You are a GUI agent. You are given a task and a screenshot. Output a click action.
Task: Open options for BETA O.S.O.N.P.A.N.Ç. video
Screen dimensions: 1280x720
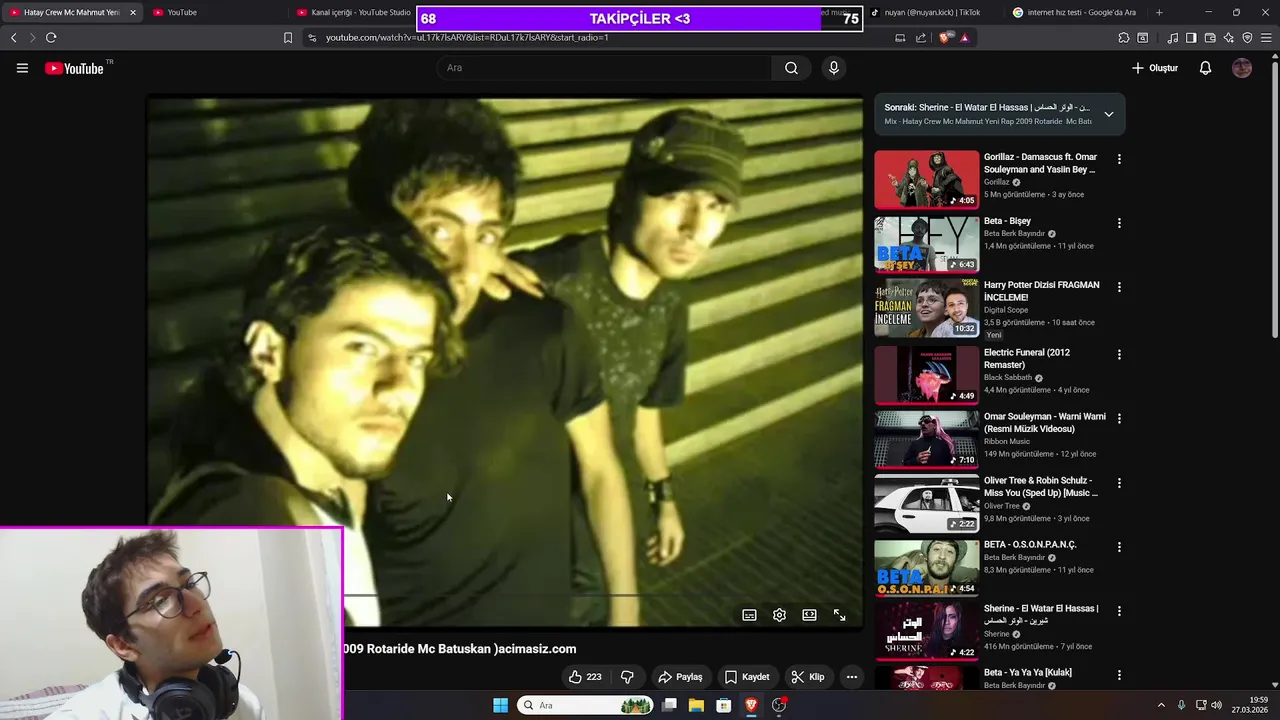pyautogui.click(x=1119, y=547)
